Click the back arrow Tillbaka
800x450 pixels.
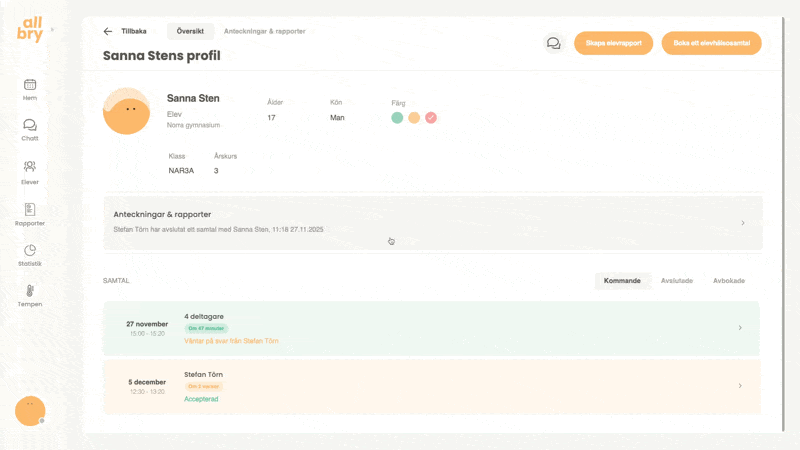pos(108,32)
